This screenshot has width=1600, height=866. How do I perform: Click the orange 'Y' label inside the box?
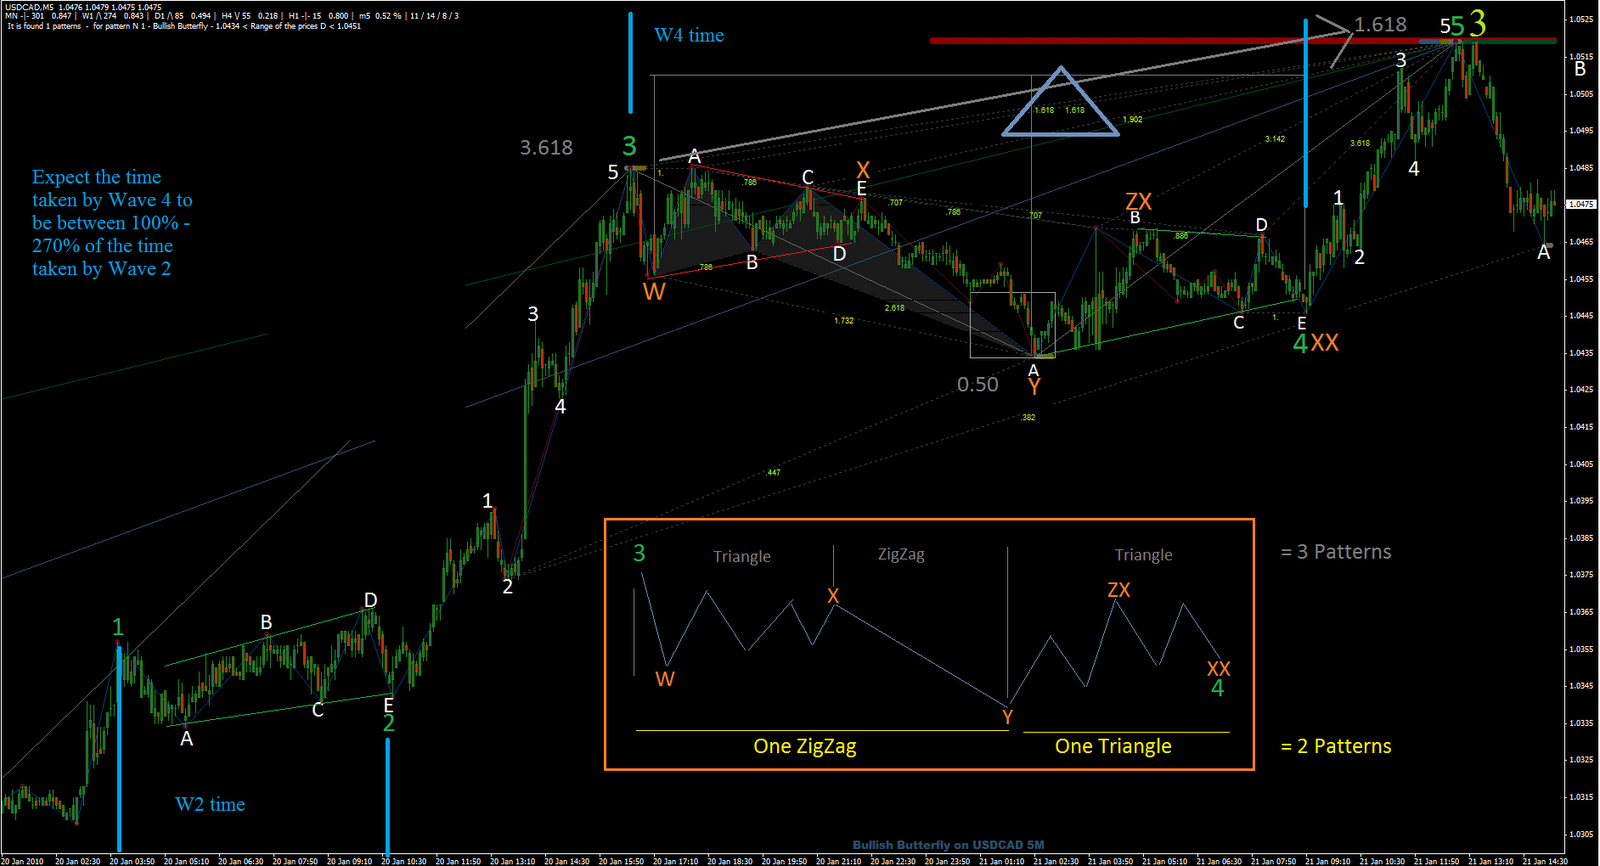(x=1007, y=717)
